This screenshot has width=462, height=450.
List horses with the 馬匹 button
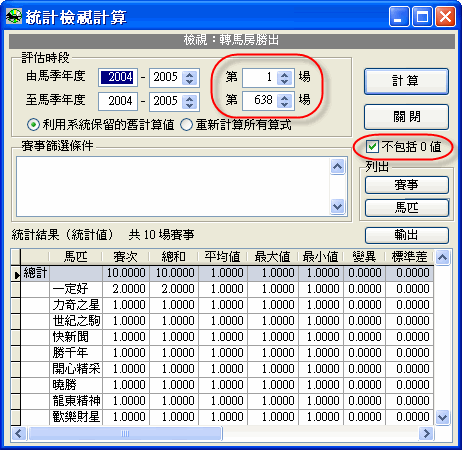(x=406, y=208)
